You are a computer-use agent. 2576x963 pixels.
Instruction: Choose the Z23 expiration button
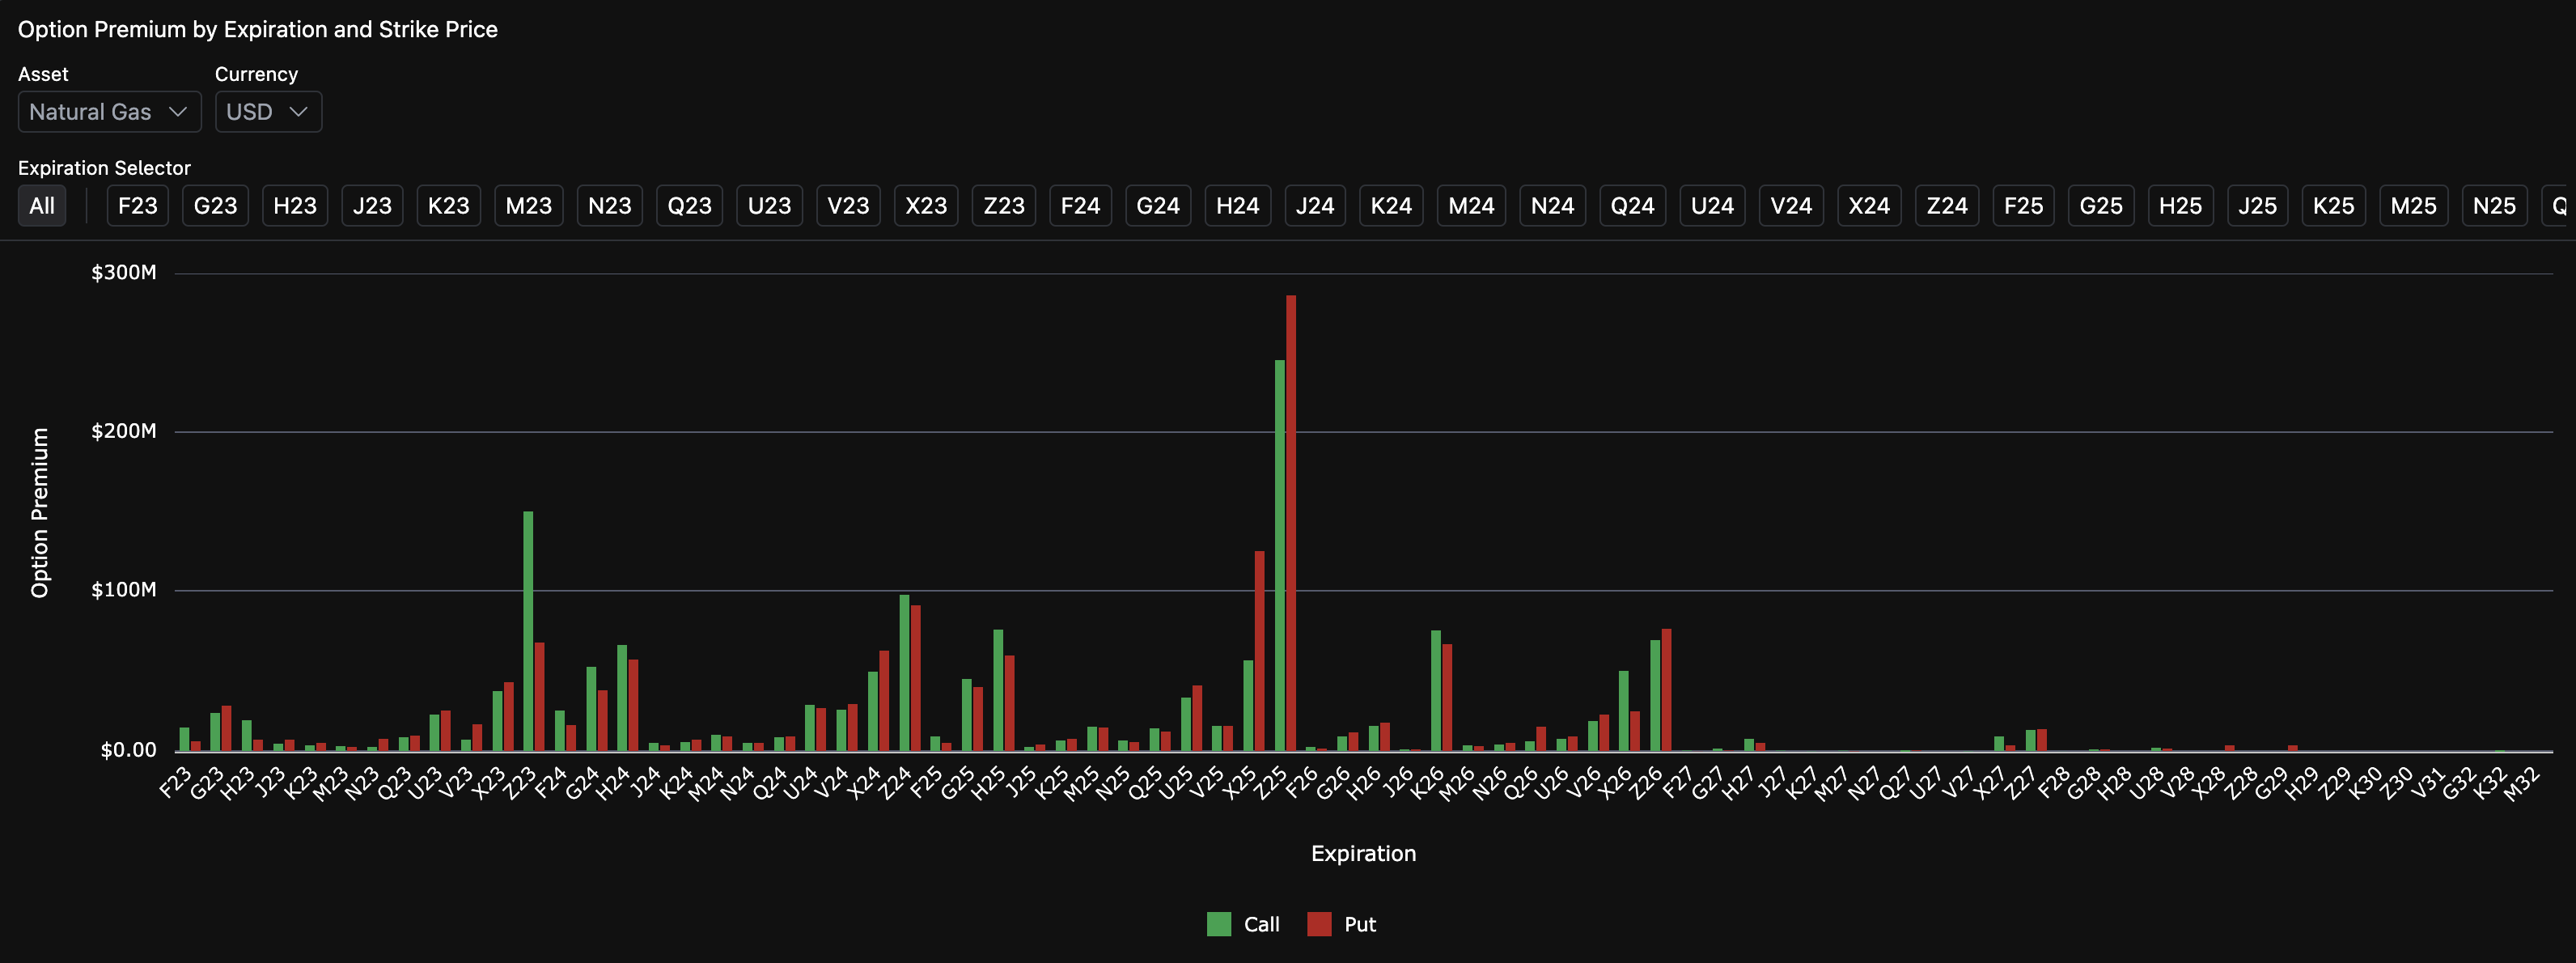[x=1004, y=206]
